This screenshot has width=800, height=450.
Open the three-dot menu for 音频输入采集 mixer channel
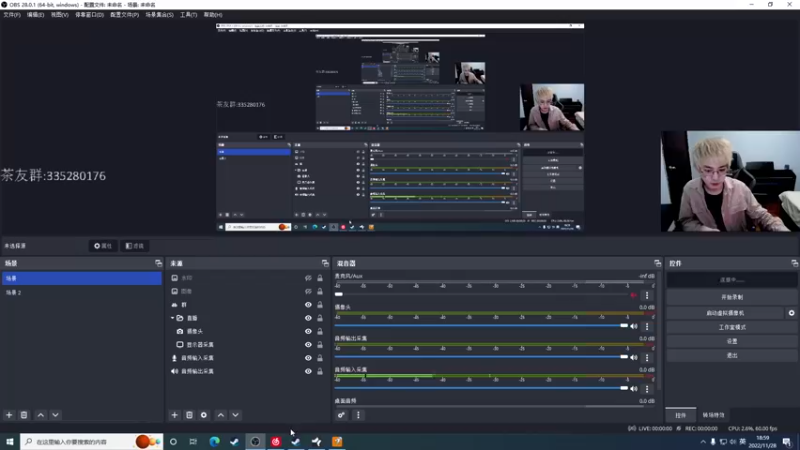[x=647, y=388]
